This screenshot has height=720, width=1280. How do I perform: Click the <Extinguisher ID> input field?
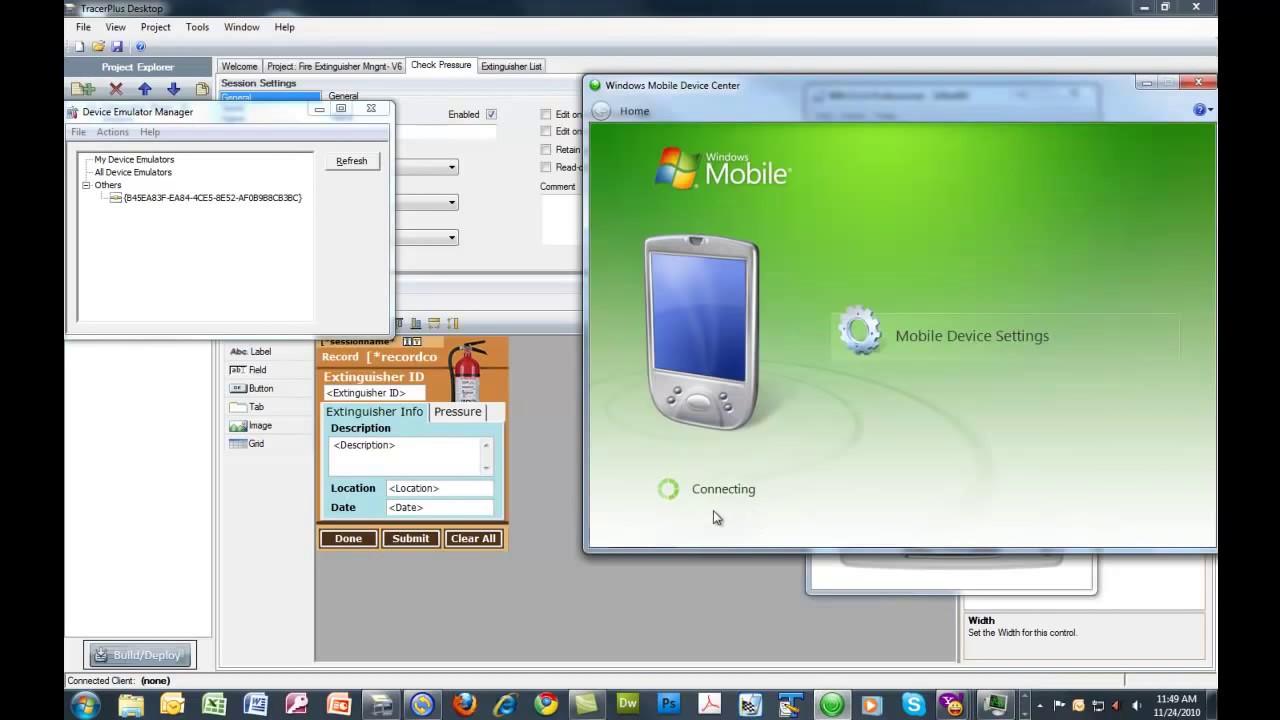coord(374,393)
